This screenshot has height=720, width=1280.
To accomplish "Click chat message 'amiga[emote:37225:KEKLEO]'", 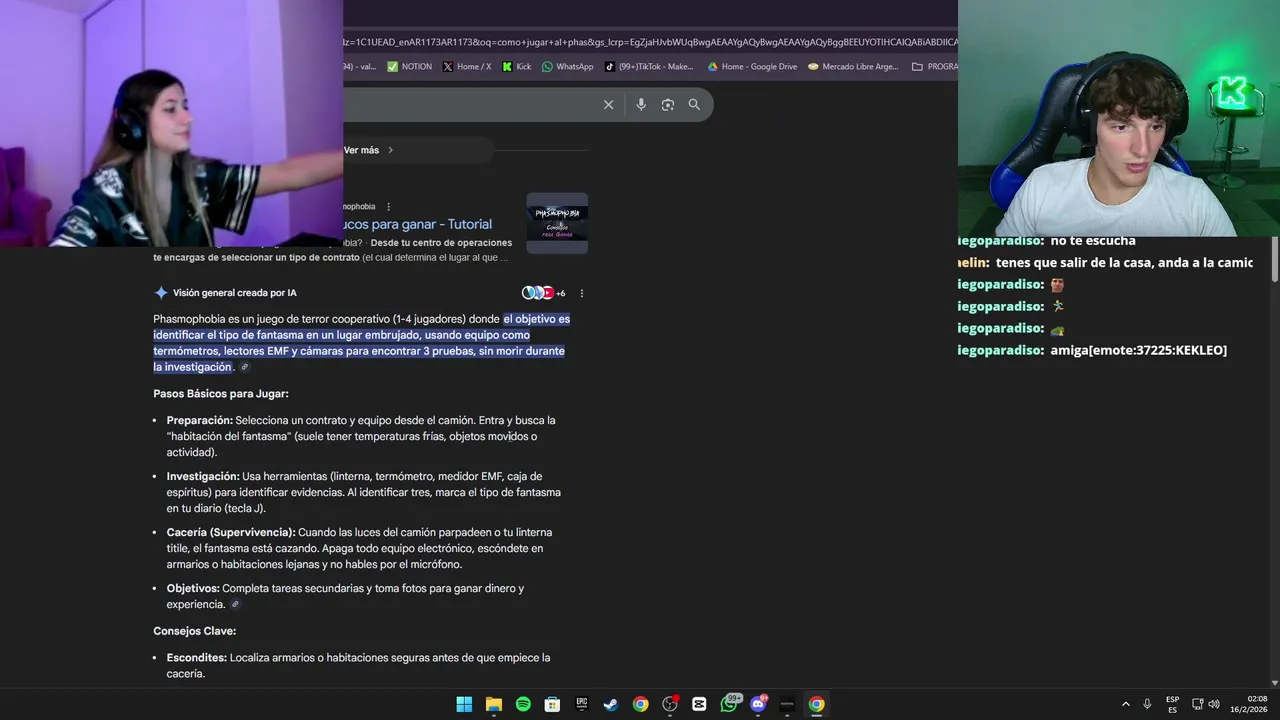I will 1139,350.
